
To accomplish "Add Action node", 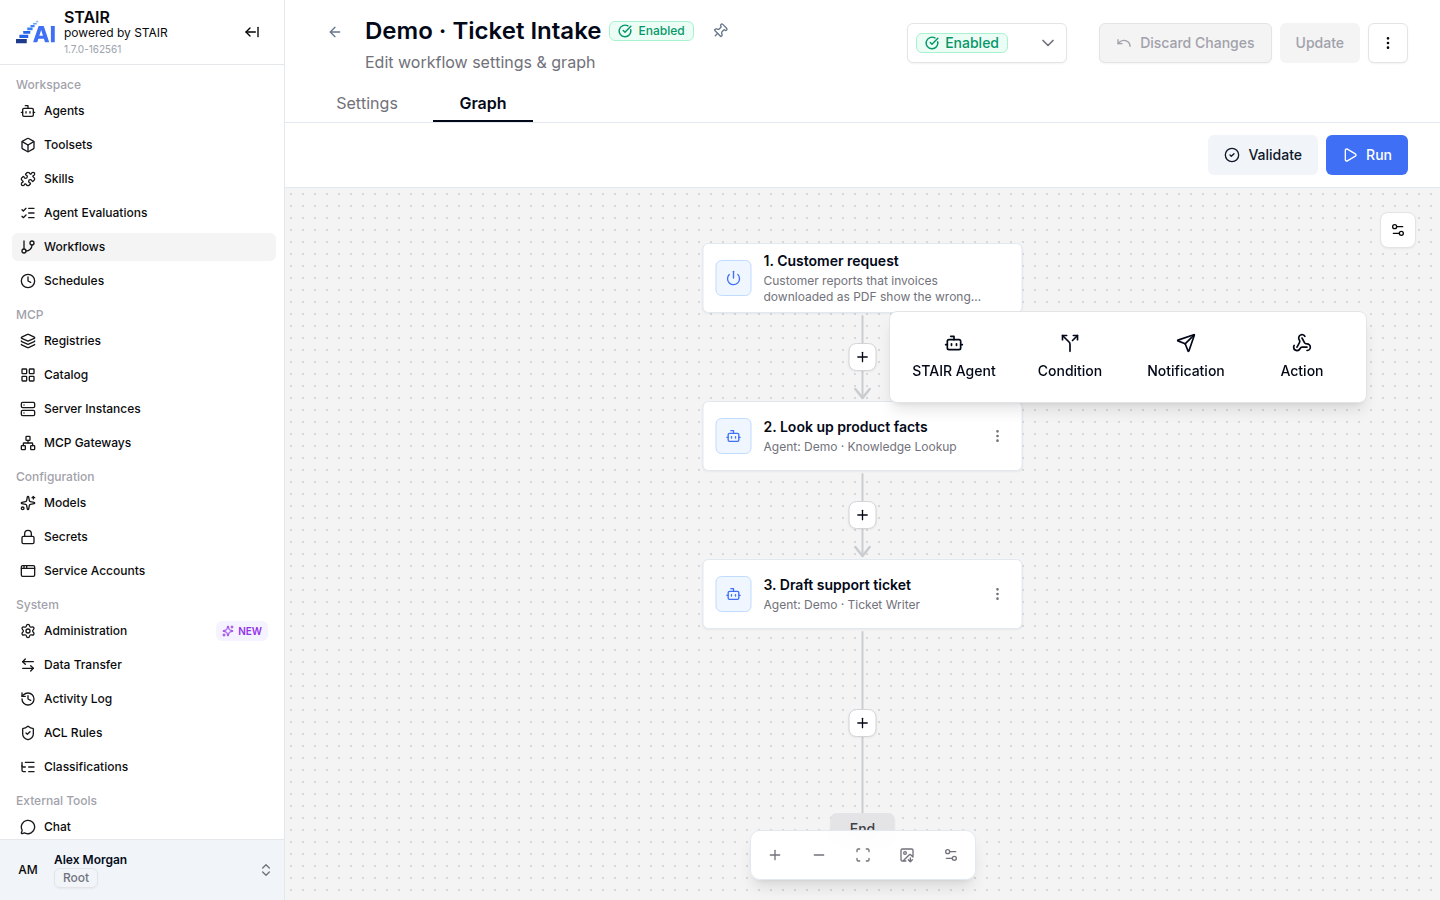I will click(1302, 357).
